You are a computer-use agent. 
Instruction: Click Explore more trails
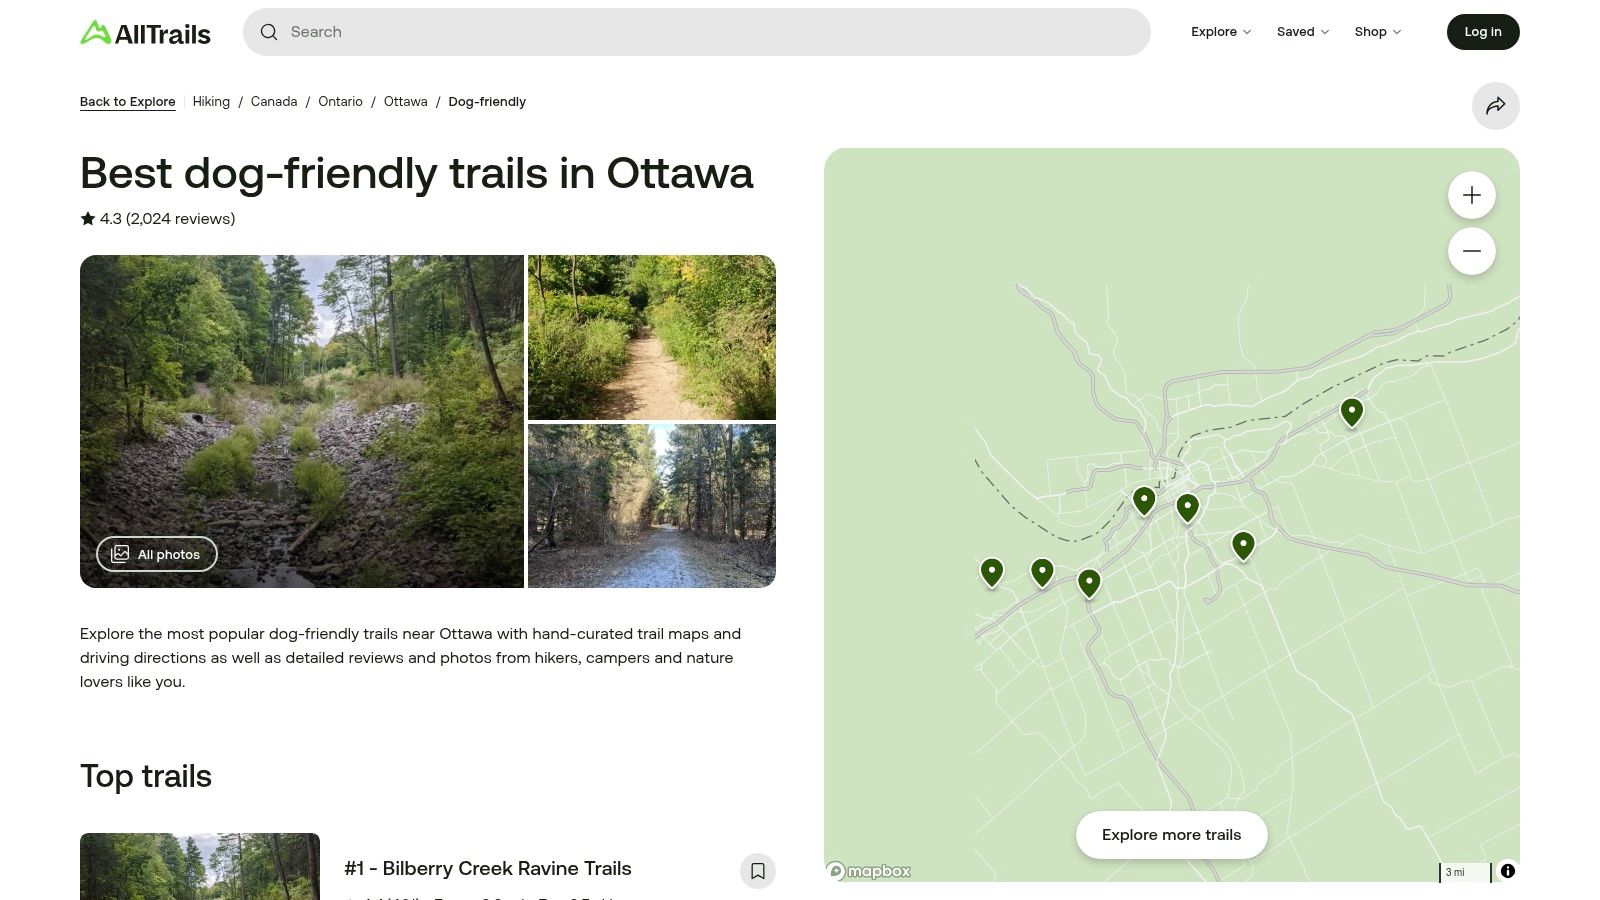pos(1171,834)
